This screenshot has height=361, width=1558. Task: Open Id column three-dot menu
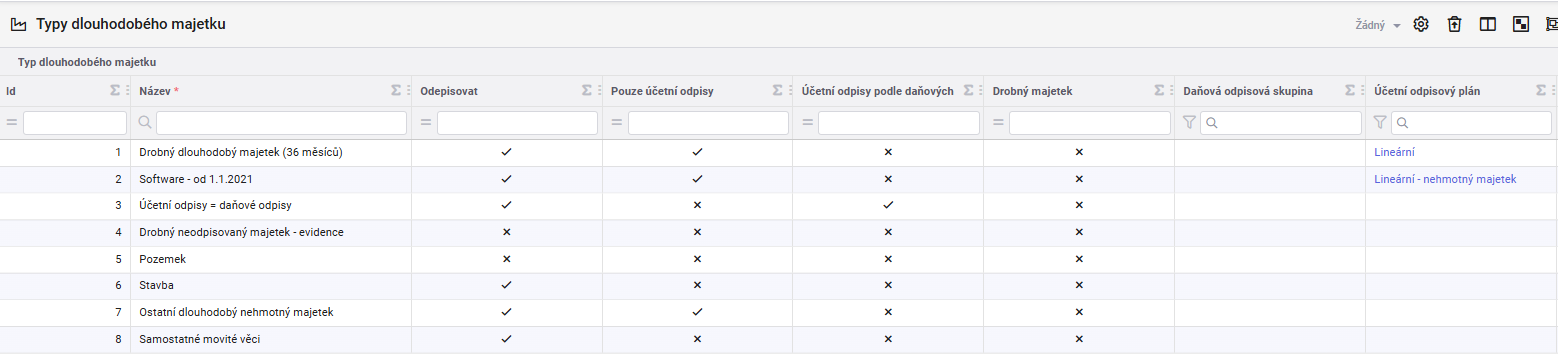[x=127, y=90]
